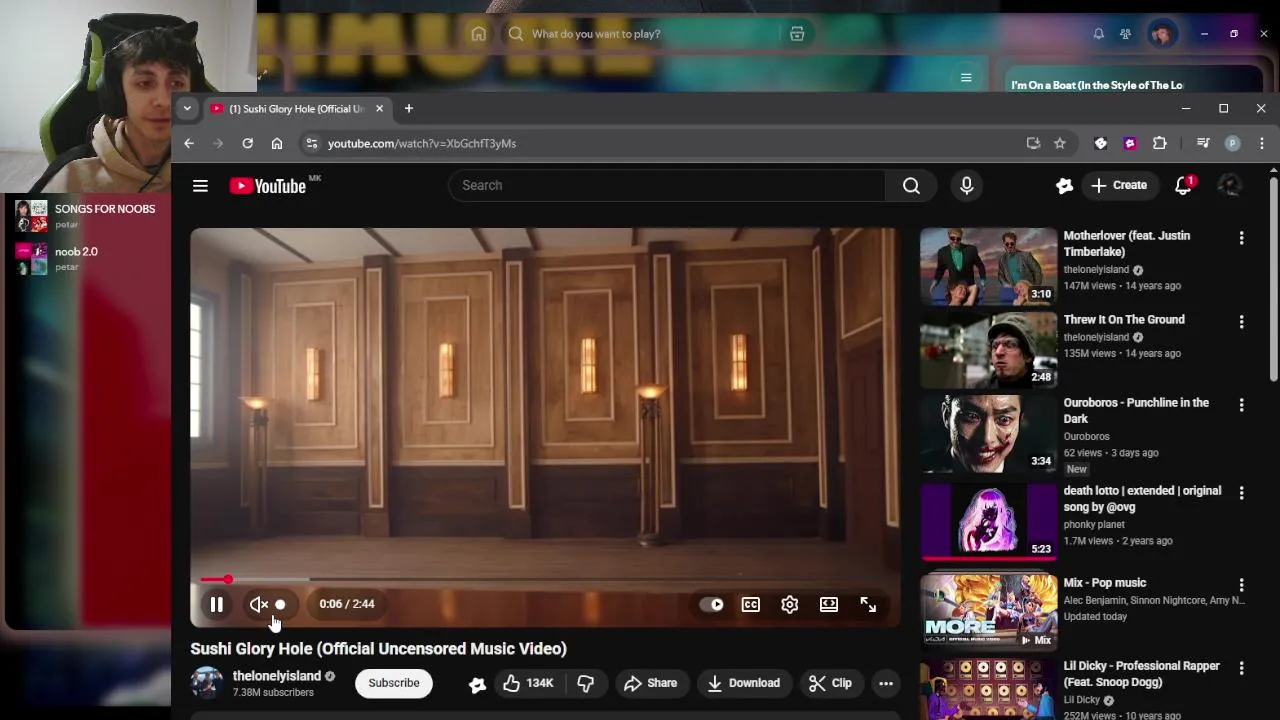Open thelonelyisland channel name link

[277, 676]
